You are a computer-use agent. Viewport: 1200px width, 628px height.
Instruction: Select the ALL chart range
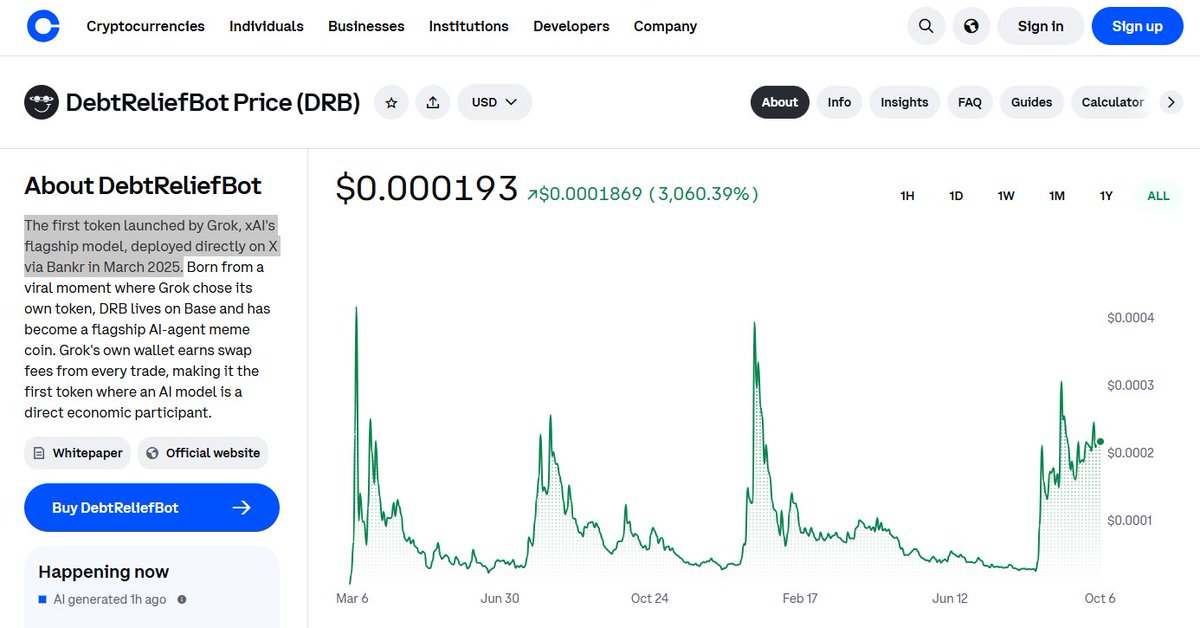tap(1158, 196)
